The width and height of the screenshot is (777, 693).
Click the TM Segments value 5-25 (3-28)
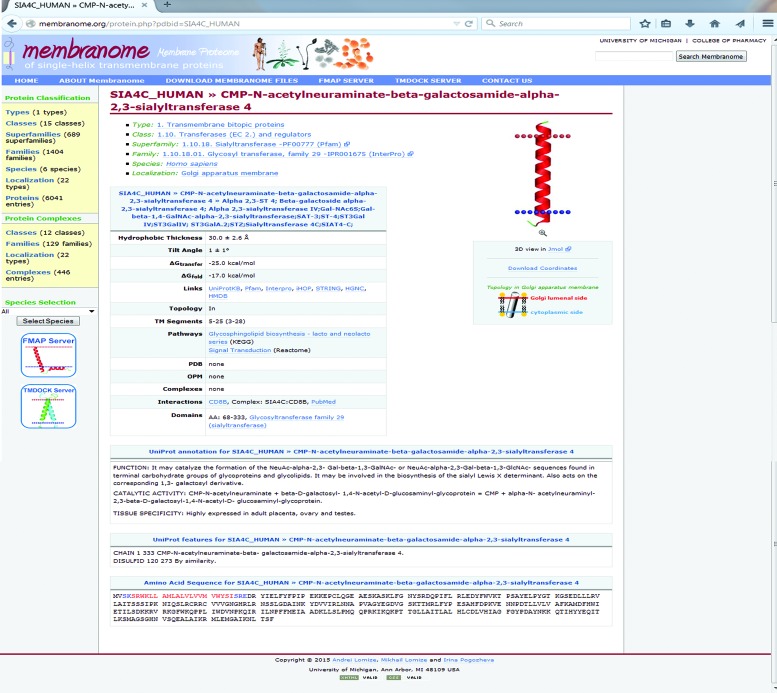tap(227, 321)
